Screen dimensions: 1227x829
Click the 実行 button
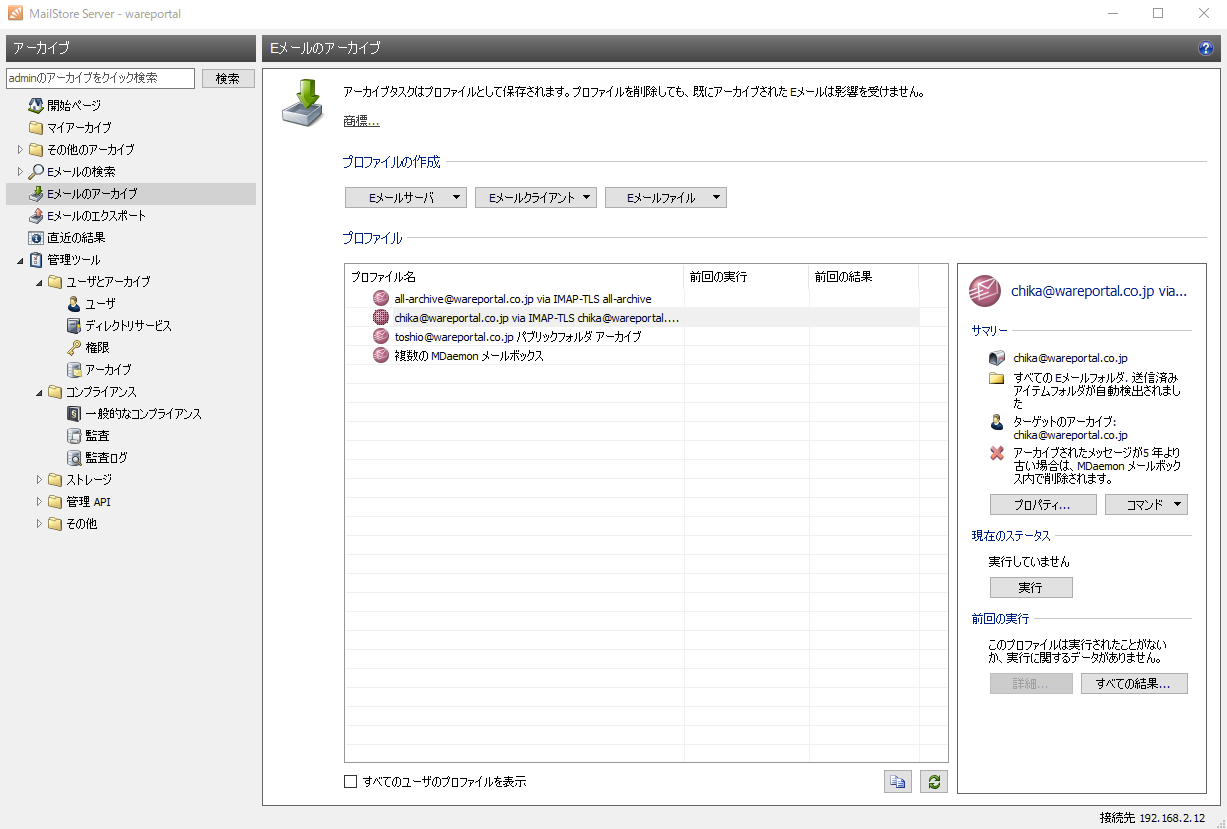pos(1031,588)
